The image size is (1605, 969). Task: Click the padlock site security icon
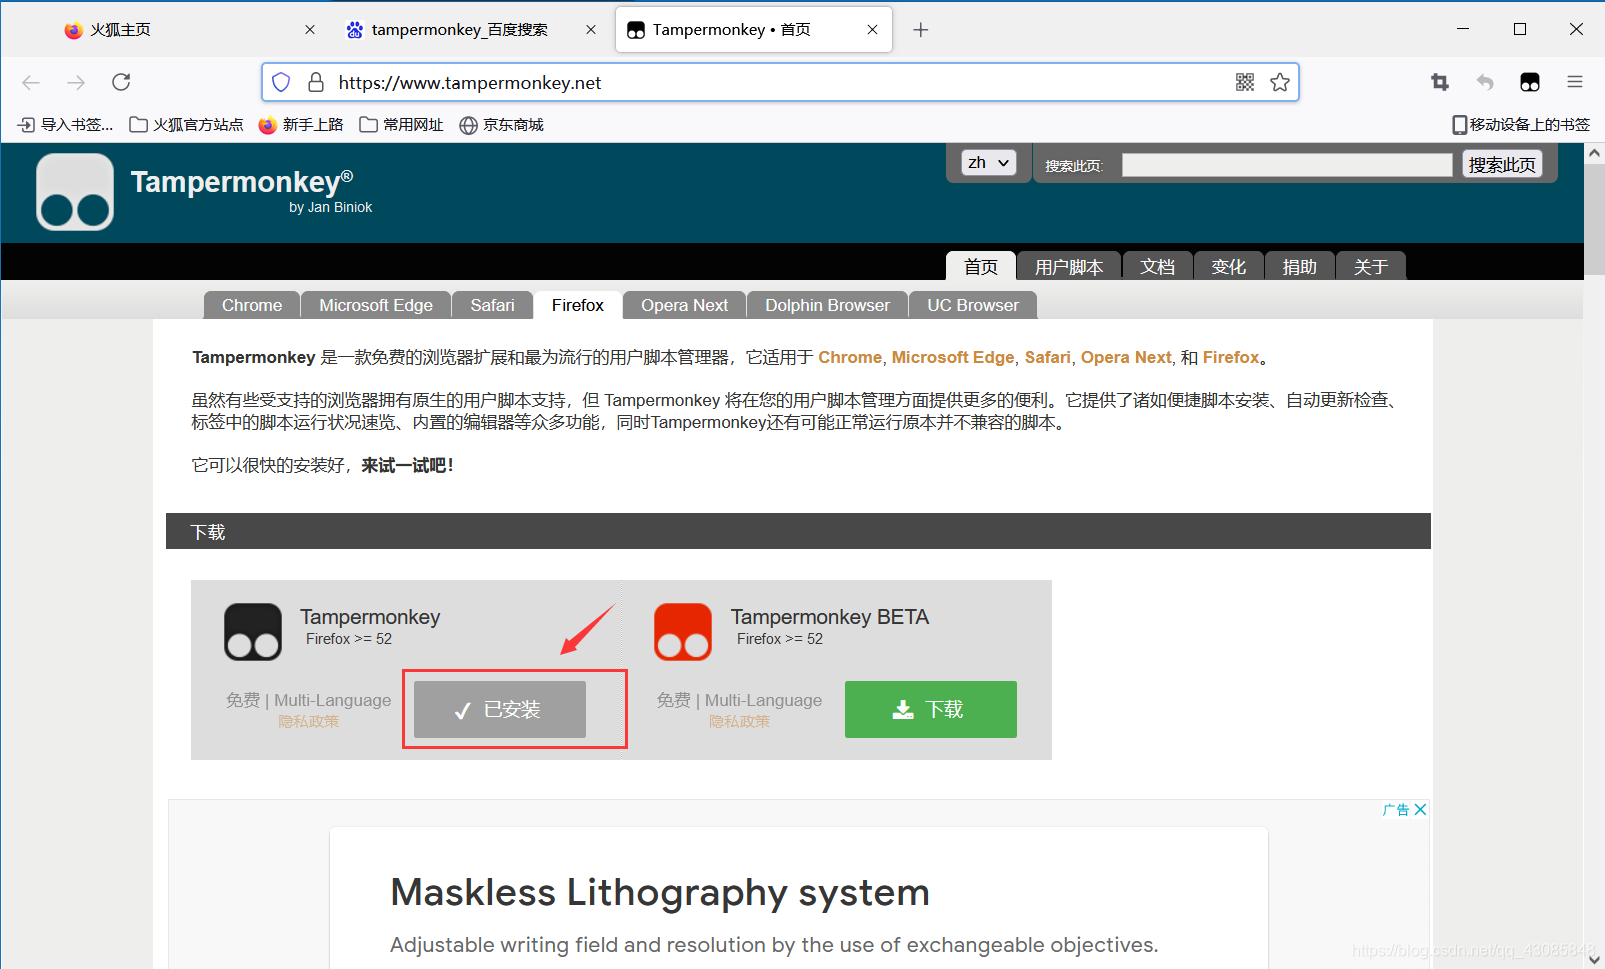click(x=316, y=82)
